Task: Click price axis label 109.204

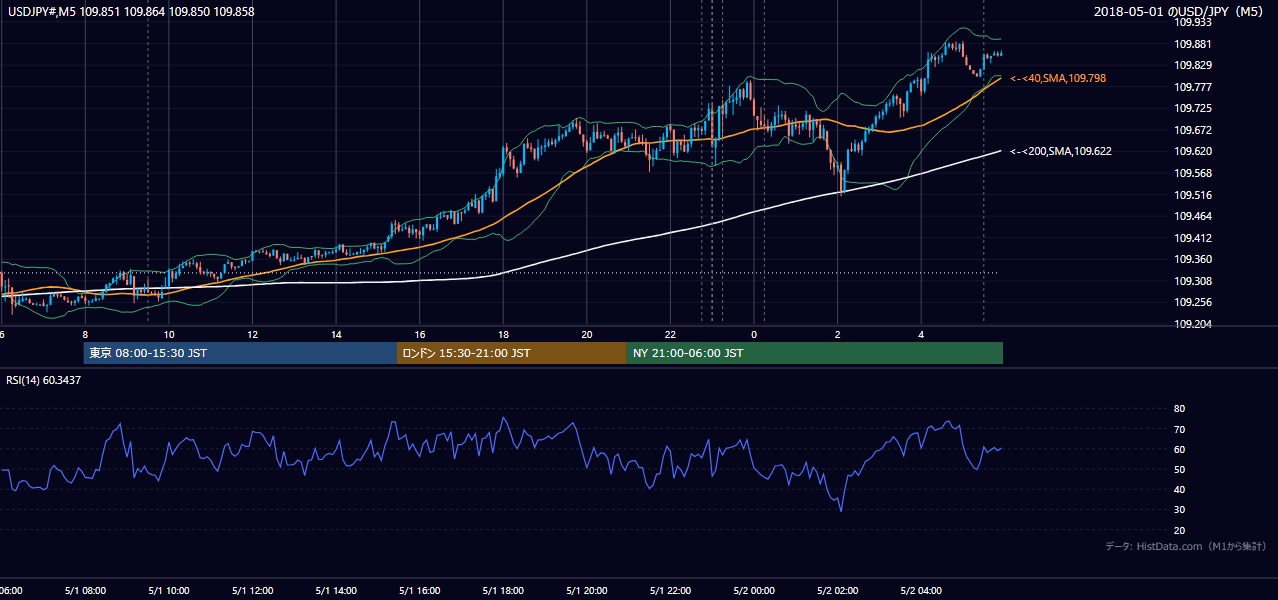Action: pos(1193,324)
